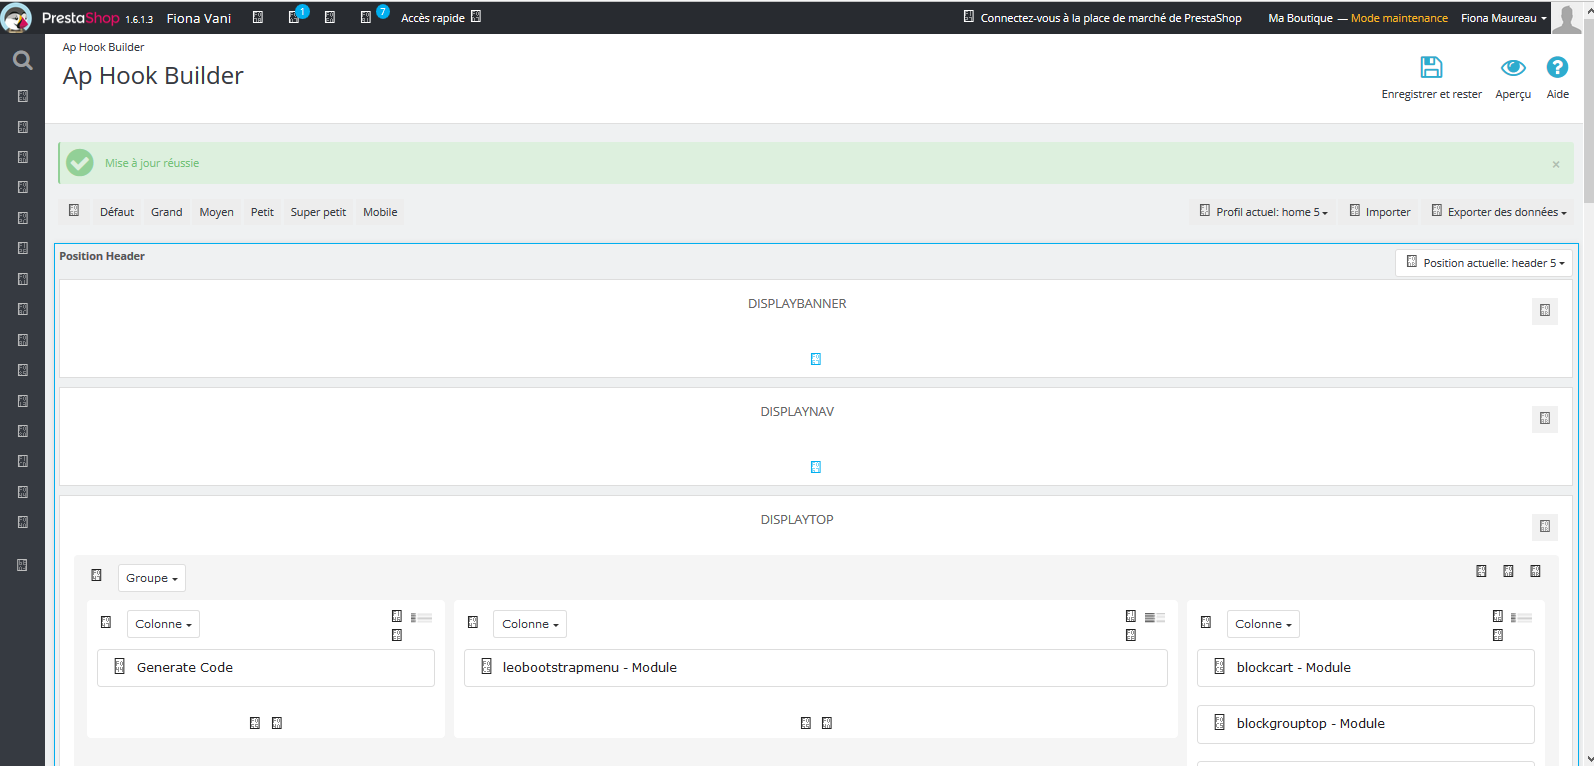Screen dimensions: 1594x766
Task: Open notifications icon with badge 7
Action: click(366, 17)
